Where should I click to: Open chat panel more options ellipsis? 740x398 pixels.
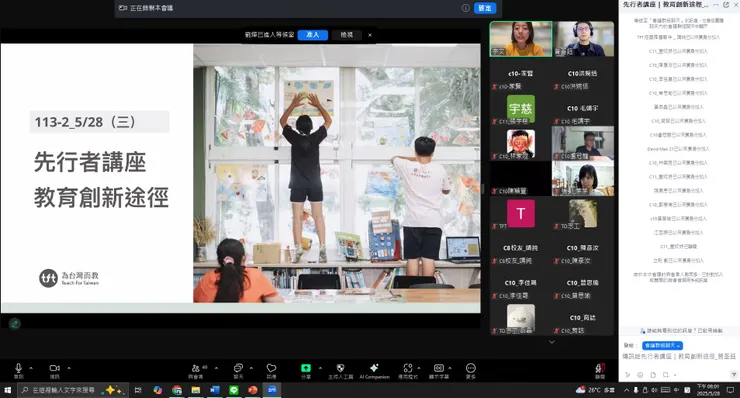tap(716, 5)
